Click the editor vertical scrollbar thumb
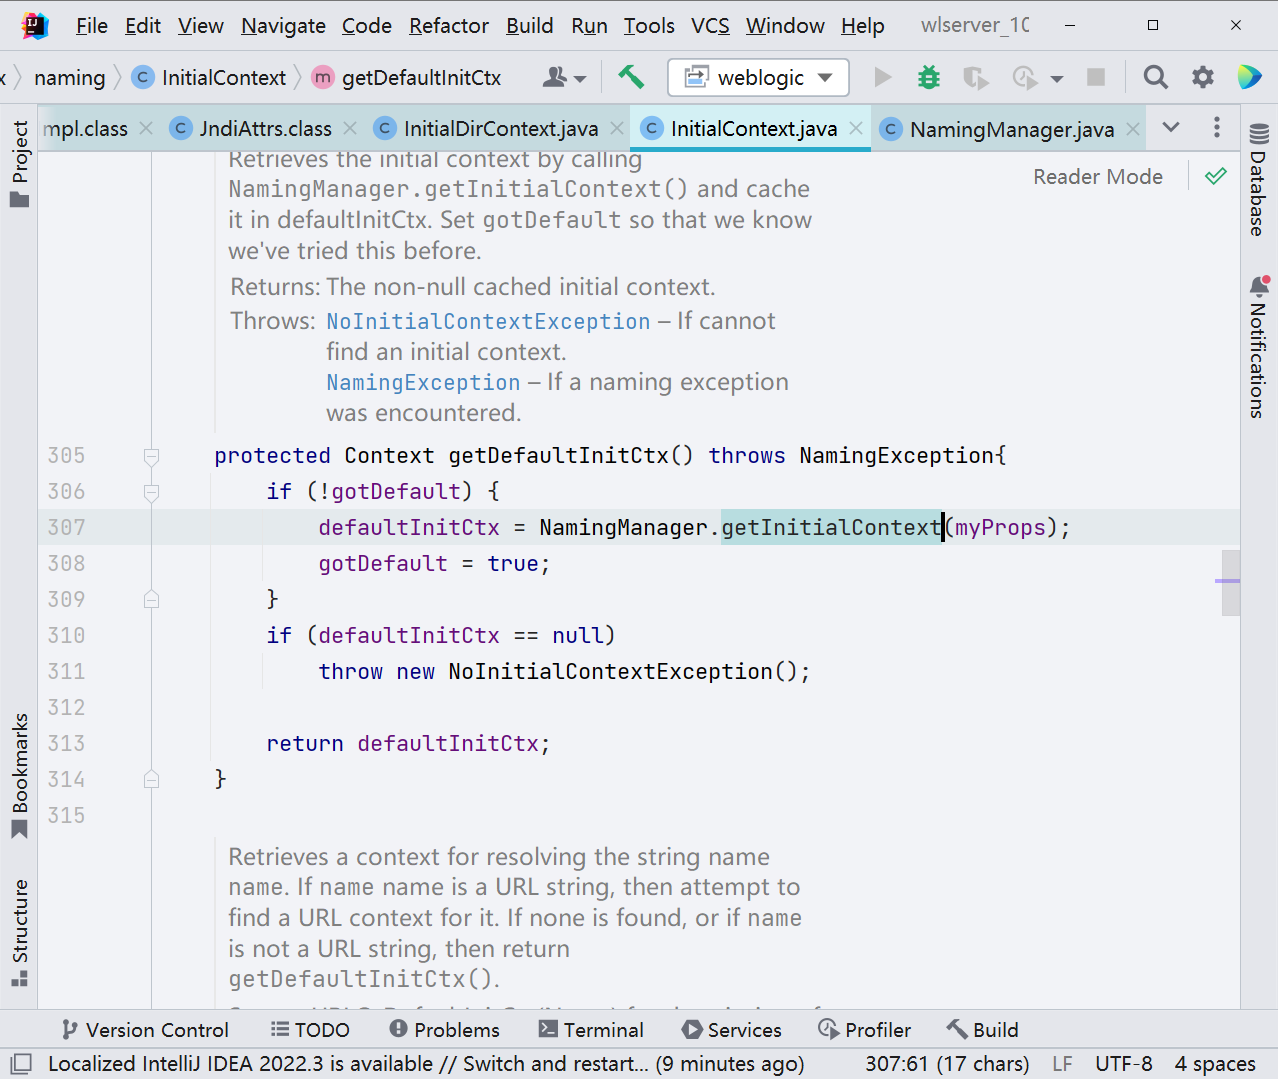This screenshot has height=1079, width=1278. [x=1231, y=582]
